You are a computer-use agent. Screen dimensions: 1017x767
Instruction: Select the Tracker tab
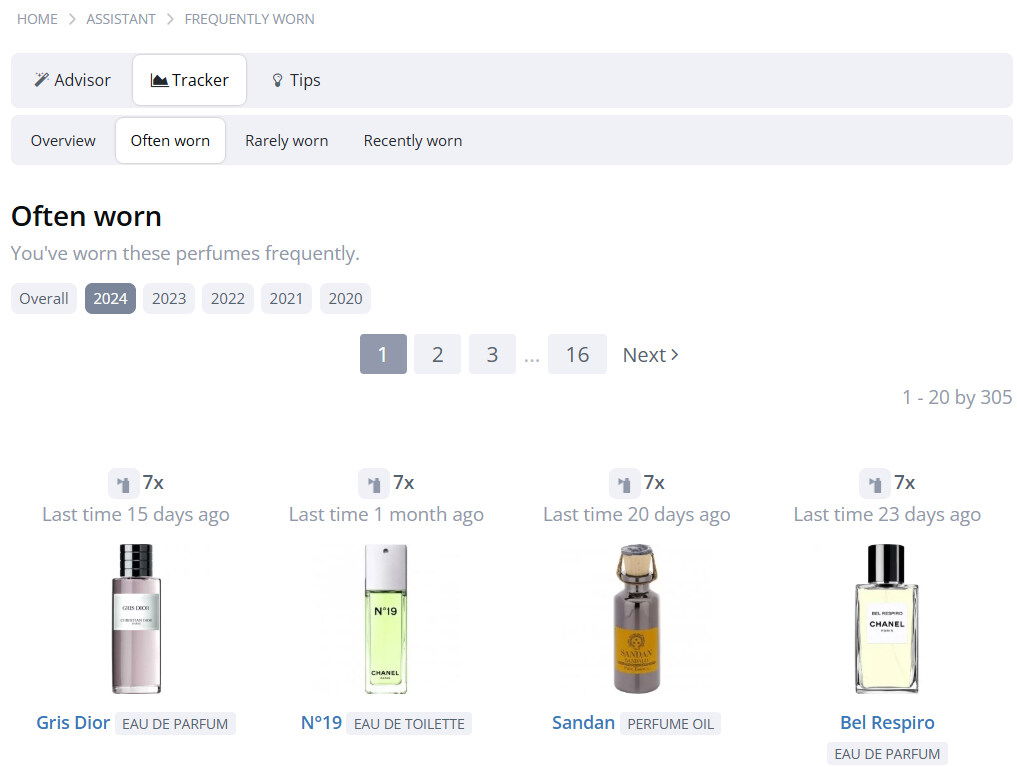click(x=189, y=80)
